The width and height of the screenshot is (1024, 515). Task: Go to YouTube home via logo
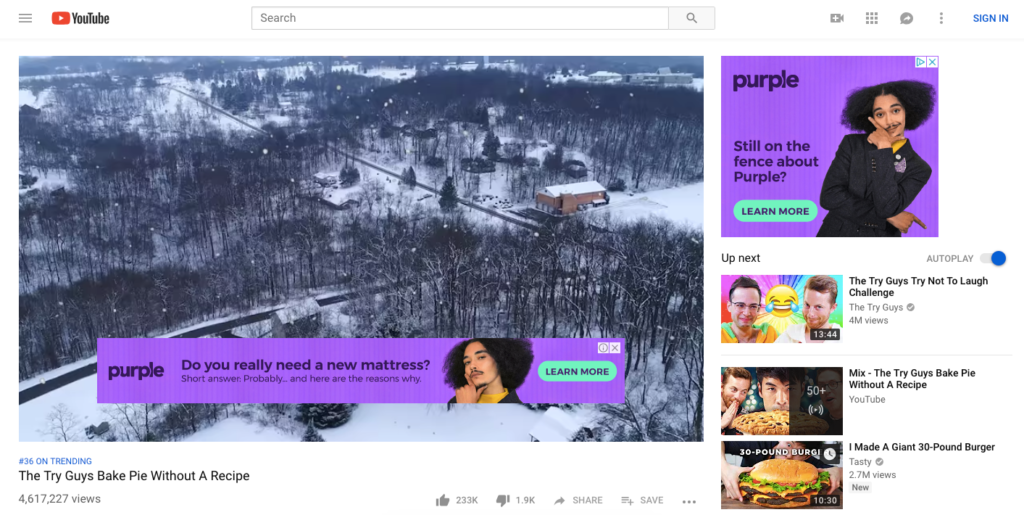click(x=80, y=18)
